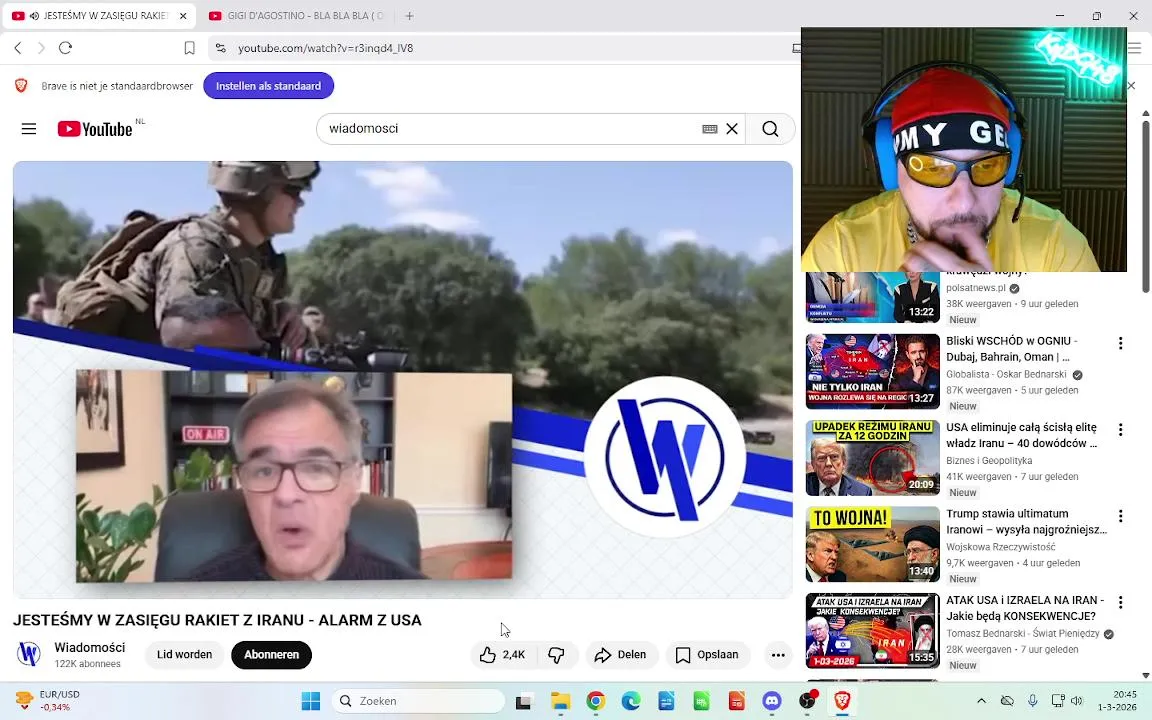Open the NIE TYLKO IRAN thumbnail 13:27
Screen dimensions: 1152x720
point(873,371)
